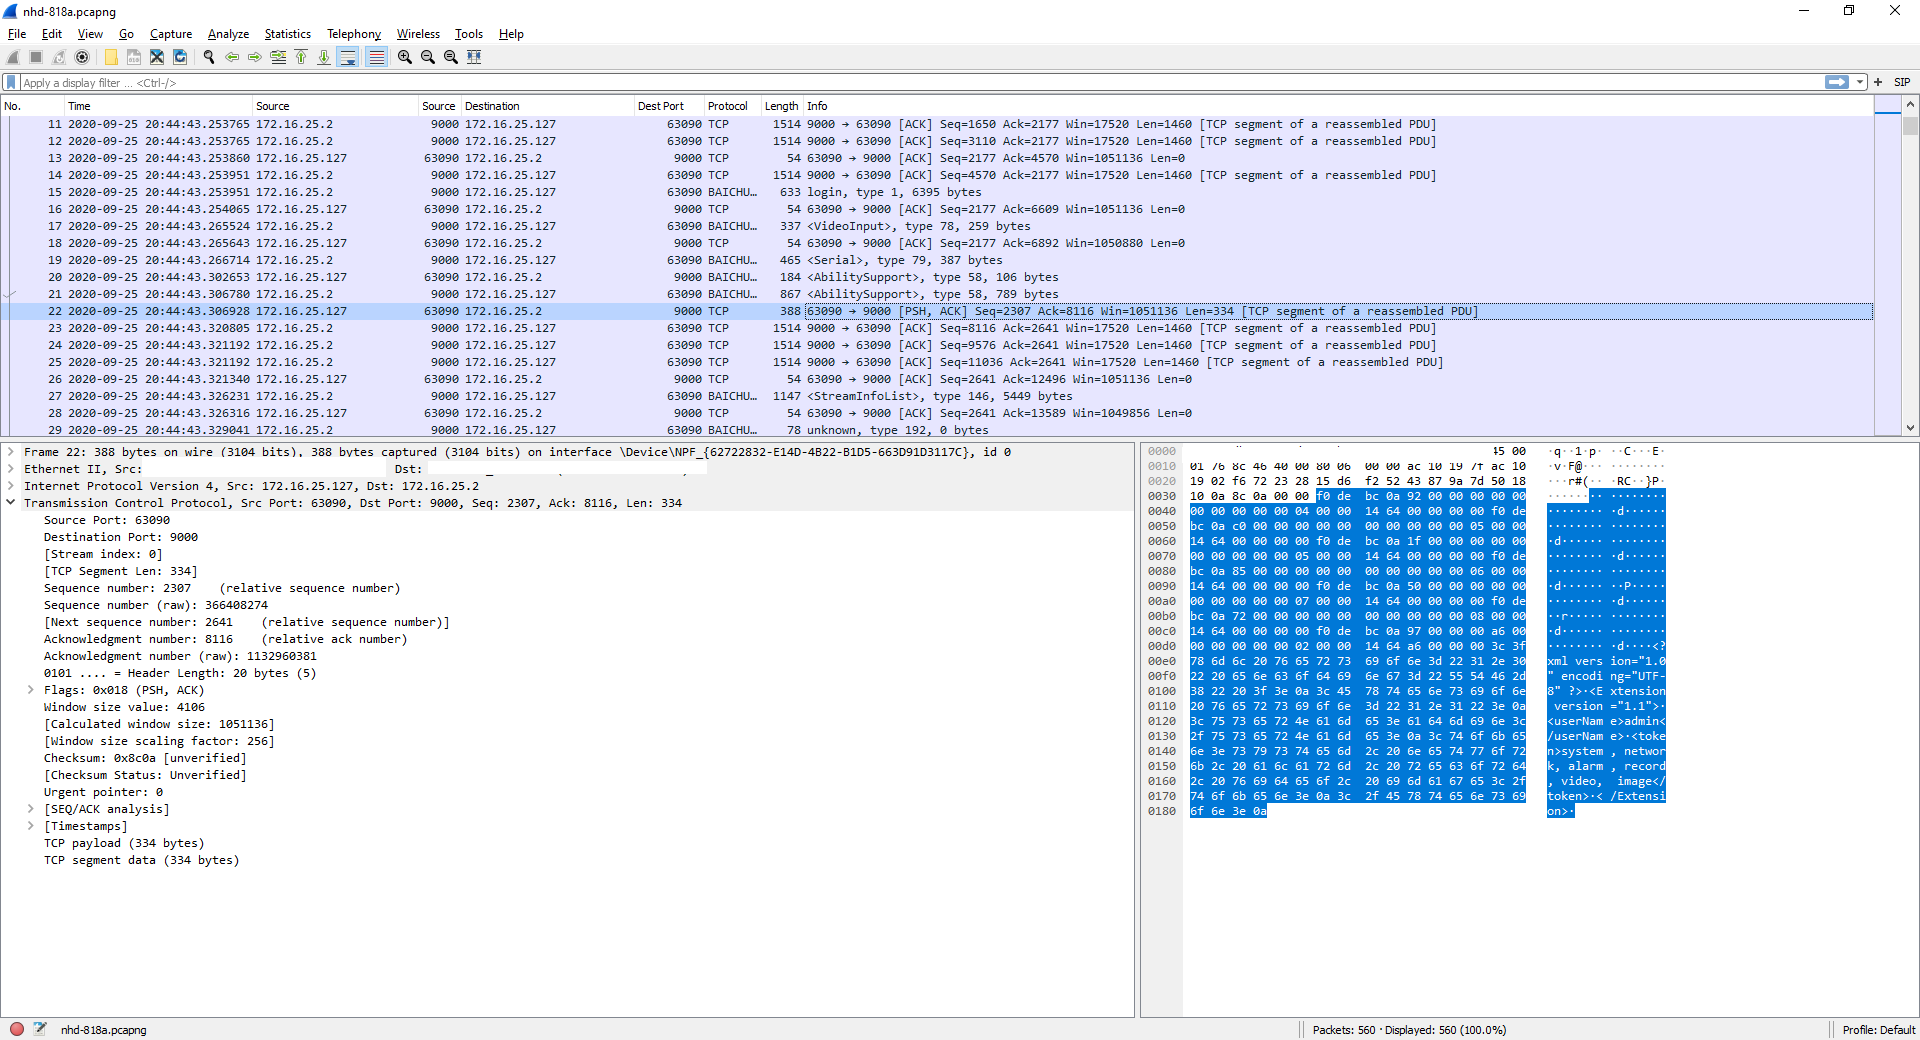Open the capture options gear icon

pos(82,57)
